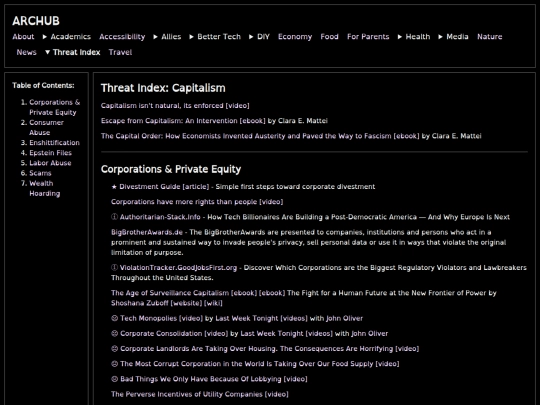Click info icon beside ViolationTracker.GoodJobsFirst.org

click(x=114, y=268)
